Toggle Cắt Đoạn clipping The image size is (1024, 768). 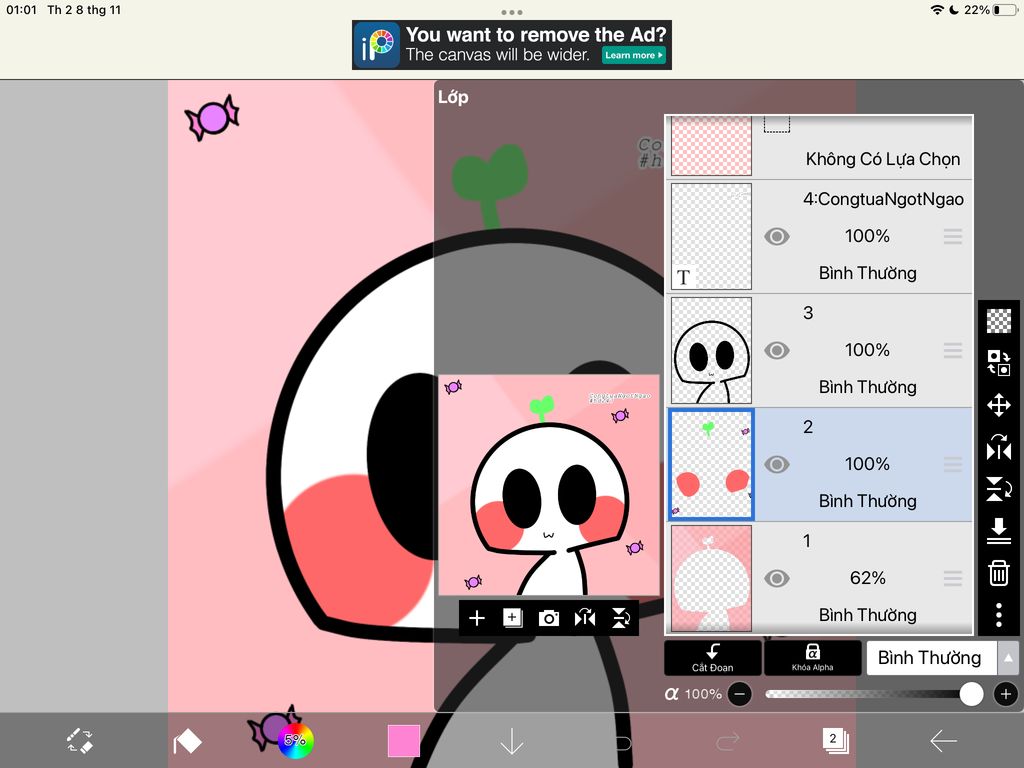712,657
